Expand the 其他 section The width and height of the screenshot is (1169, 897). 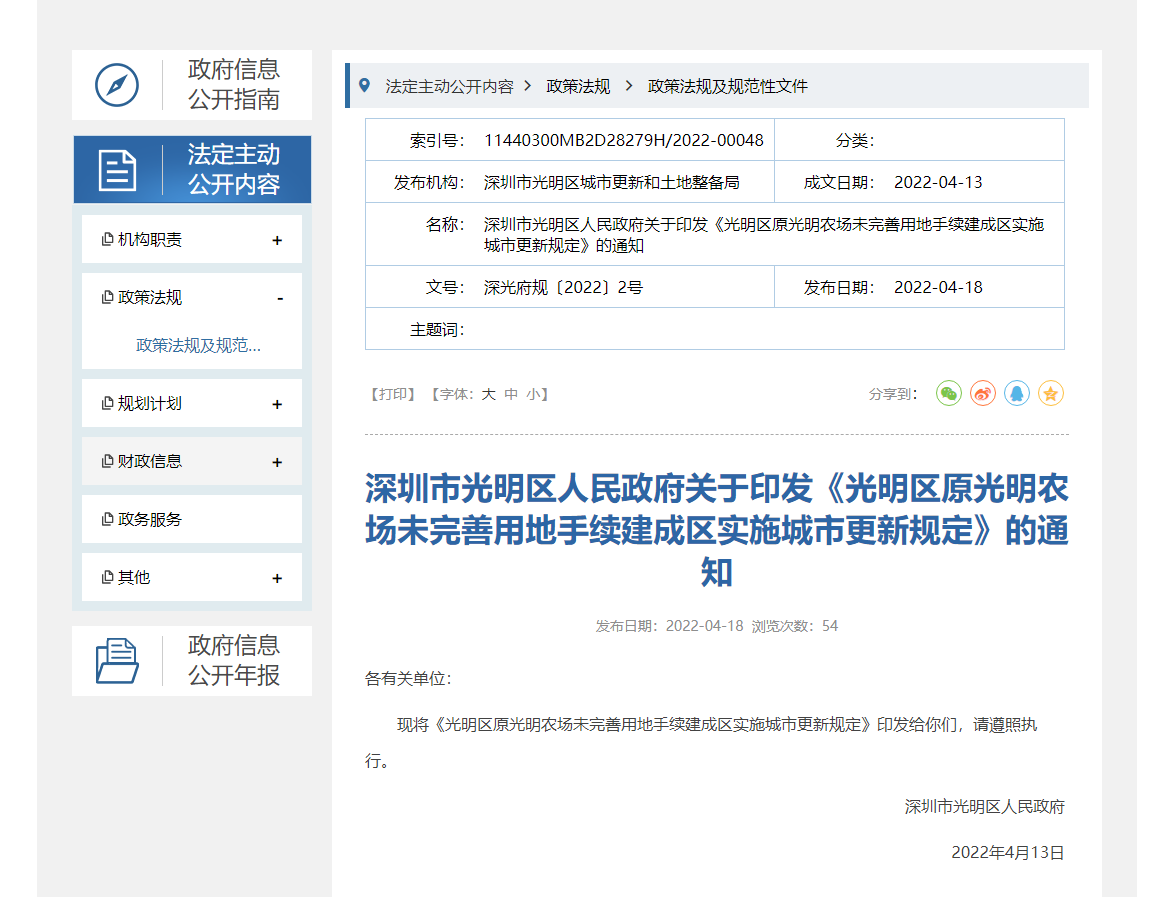point(277,579)
